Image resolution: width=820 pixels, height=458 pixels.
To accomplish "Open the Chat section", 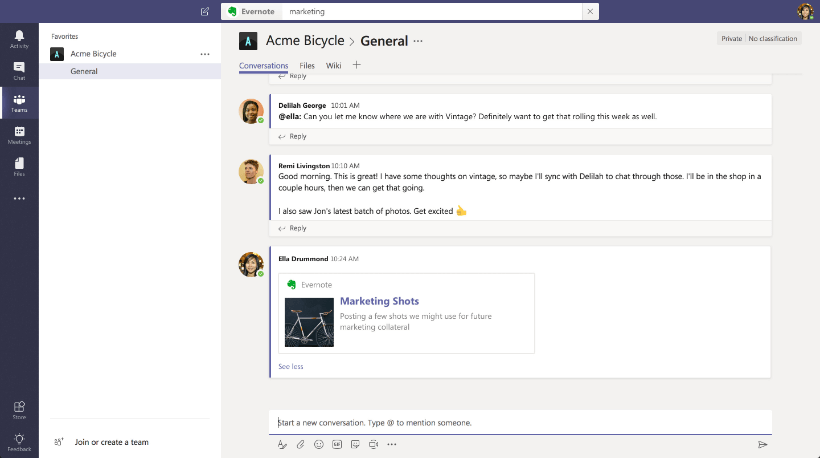I will point(19,70).
